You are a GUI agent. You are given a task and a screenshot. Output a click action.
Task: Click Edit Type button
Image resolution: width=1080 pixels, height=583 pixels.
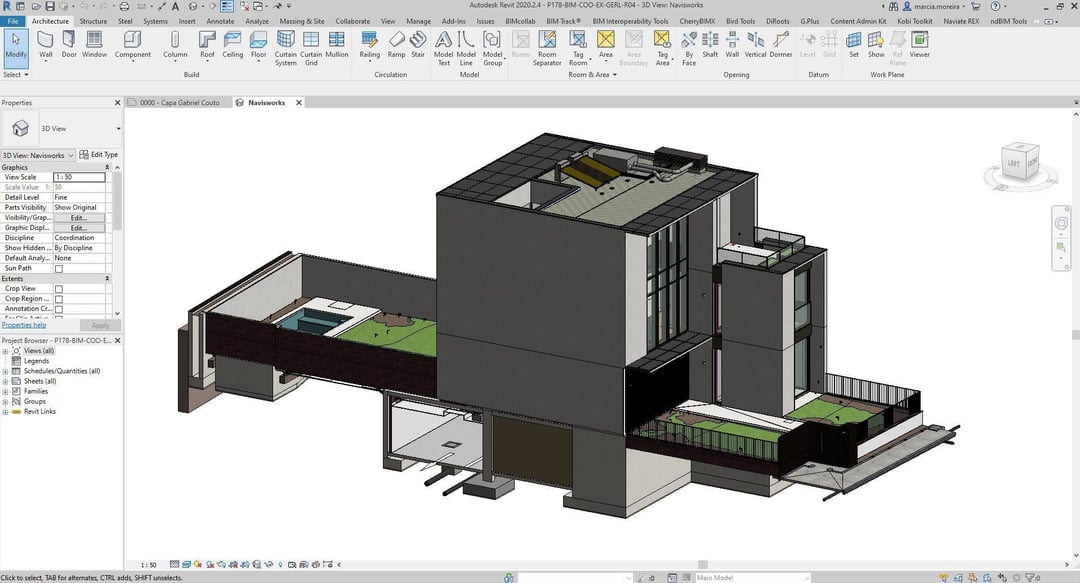(98, 154)
